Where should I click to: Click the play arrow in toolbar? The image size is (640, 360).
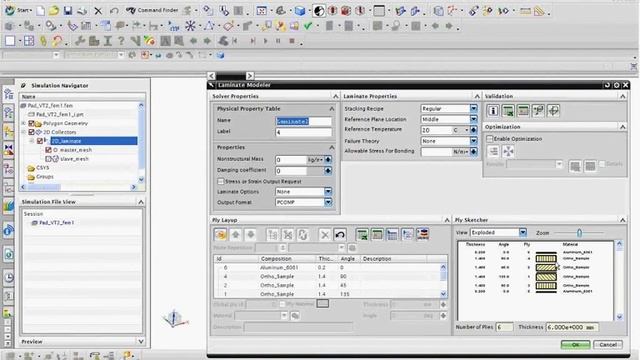[265, 41]
